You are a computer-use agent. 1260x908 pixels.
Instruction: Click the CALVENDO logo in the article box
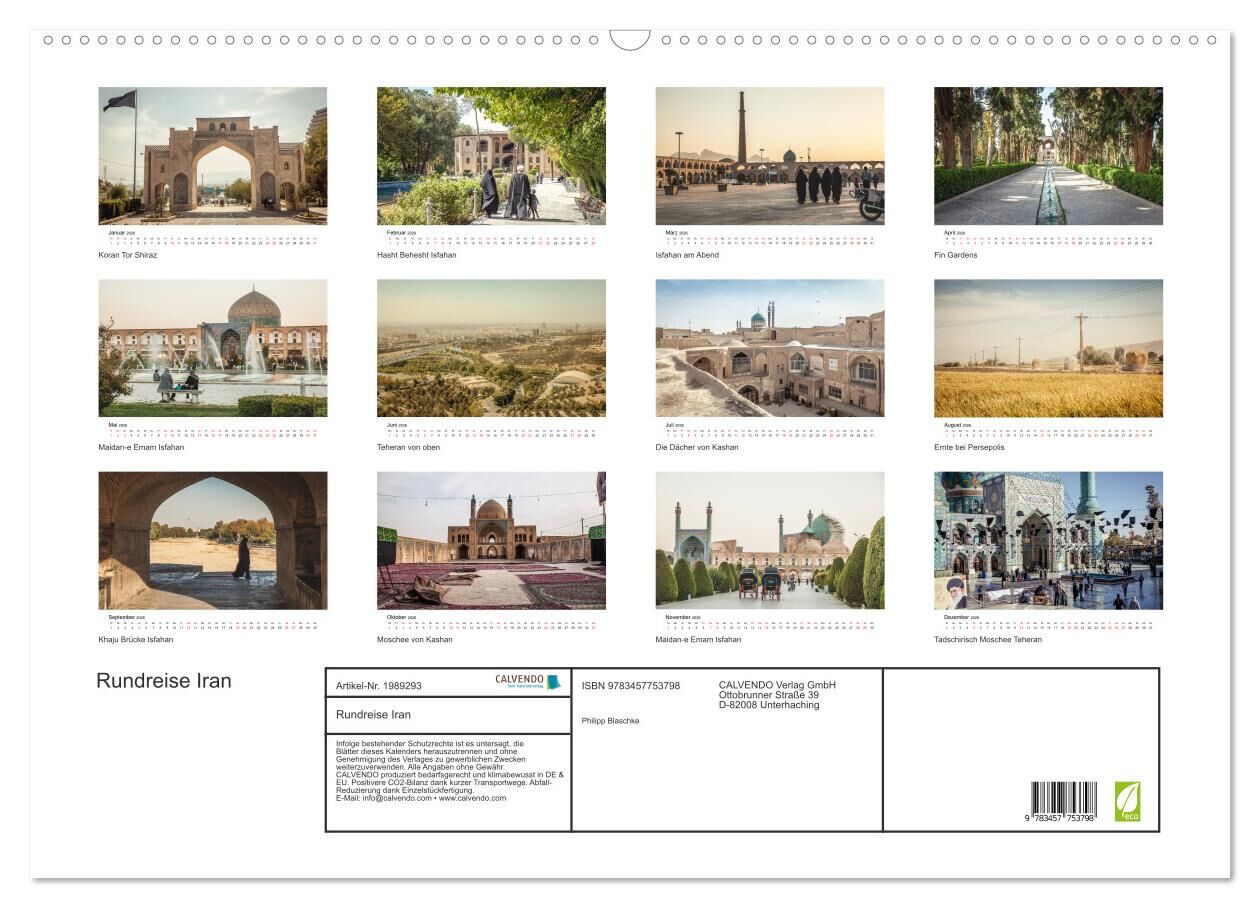(x=527, y=682)
